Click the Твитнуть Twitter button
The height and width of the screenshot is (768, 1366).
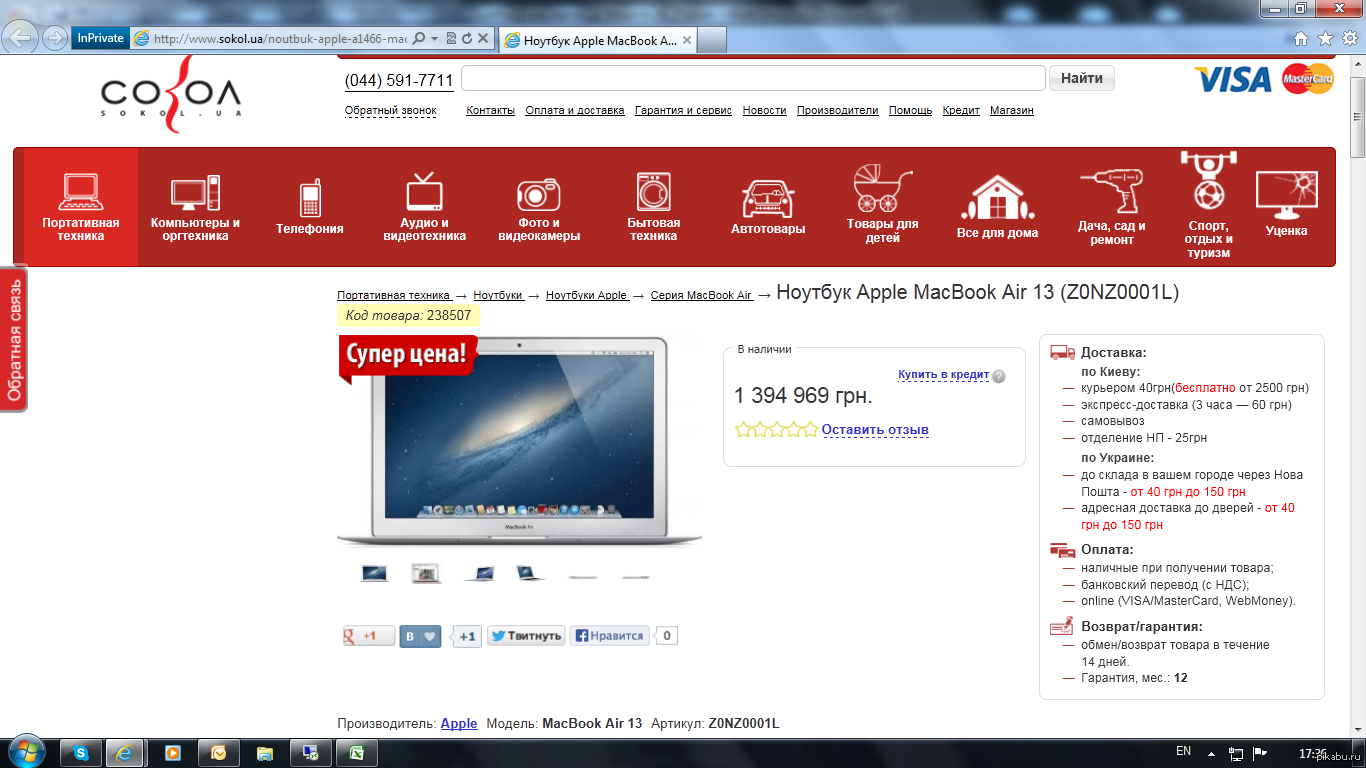526,636
